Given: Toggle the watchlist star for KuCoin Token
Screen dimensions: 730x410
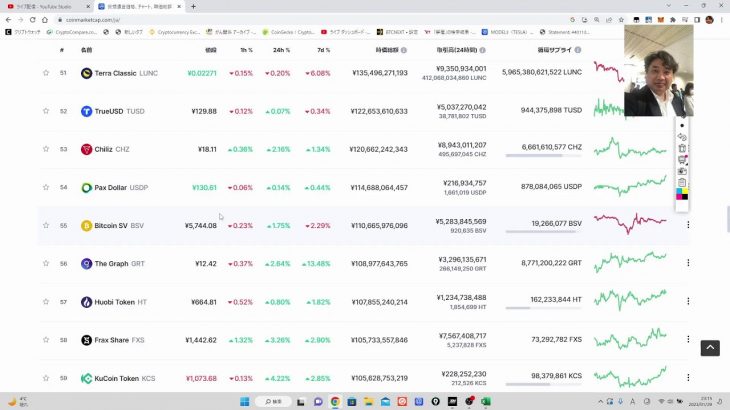Looking at the screenshot, I should point(46,378).
